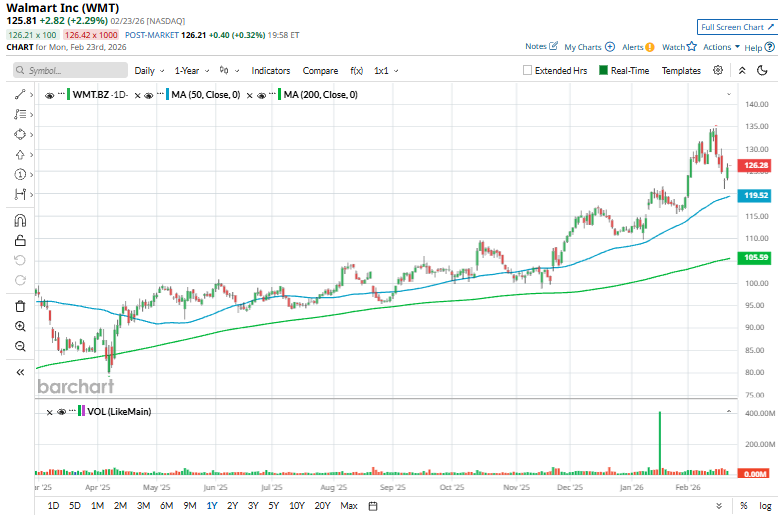Toggle the magnet snap mode
778x517 pixels.
coord(20,220)
